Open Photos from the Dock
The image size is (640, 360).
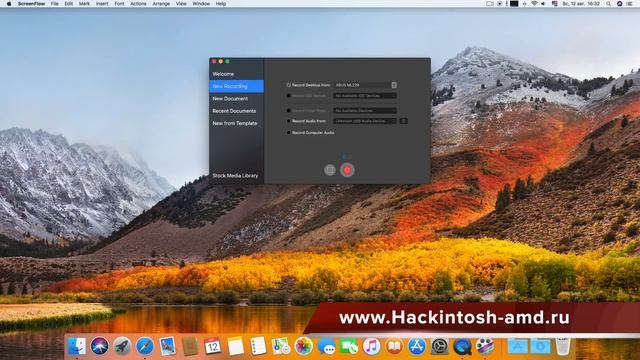click(303, 347)
